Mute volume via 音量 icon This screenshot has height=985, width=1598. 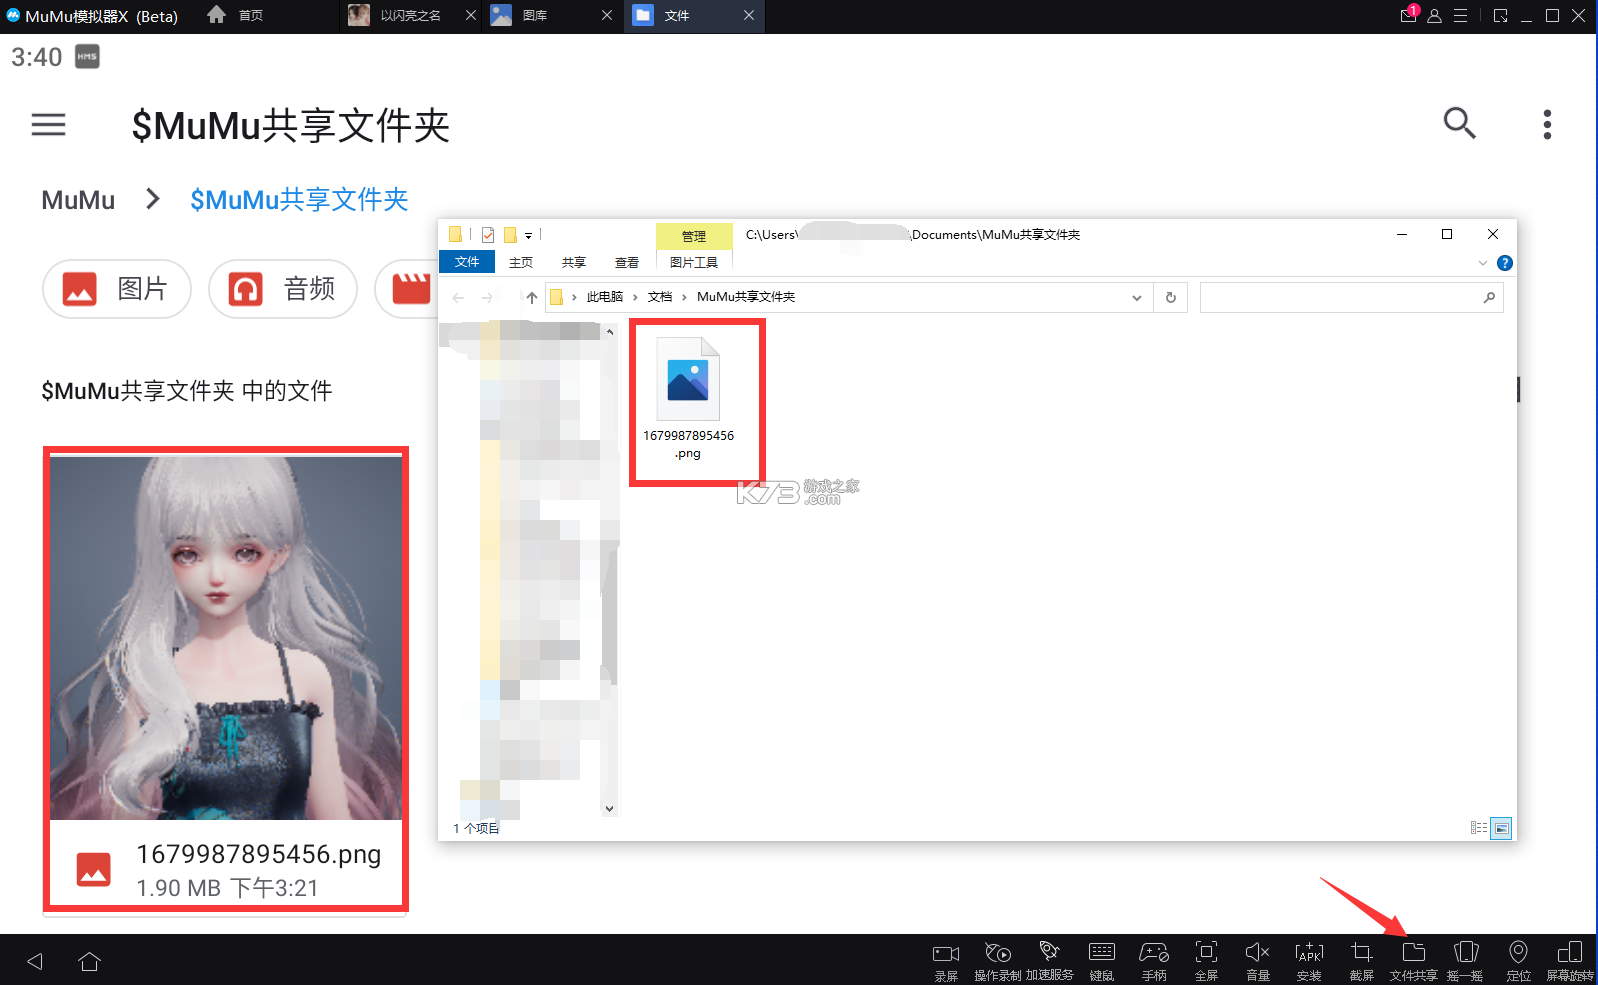pyautogui.click(x=1258, y=961)
